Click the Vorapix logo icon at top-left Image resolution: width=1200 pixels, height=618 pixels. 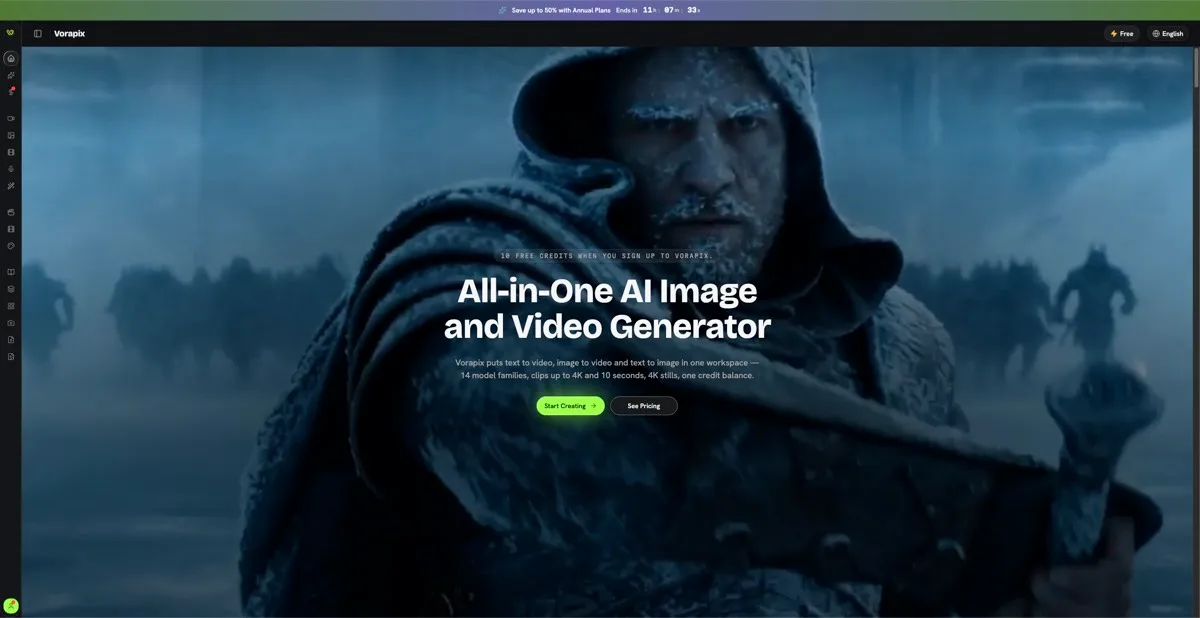click(x=10, y=33)
